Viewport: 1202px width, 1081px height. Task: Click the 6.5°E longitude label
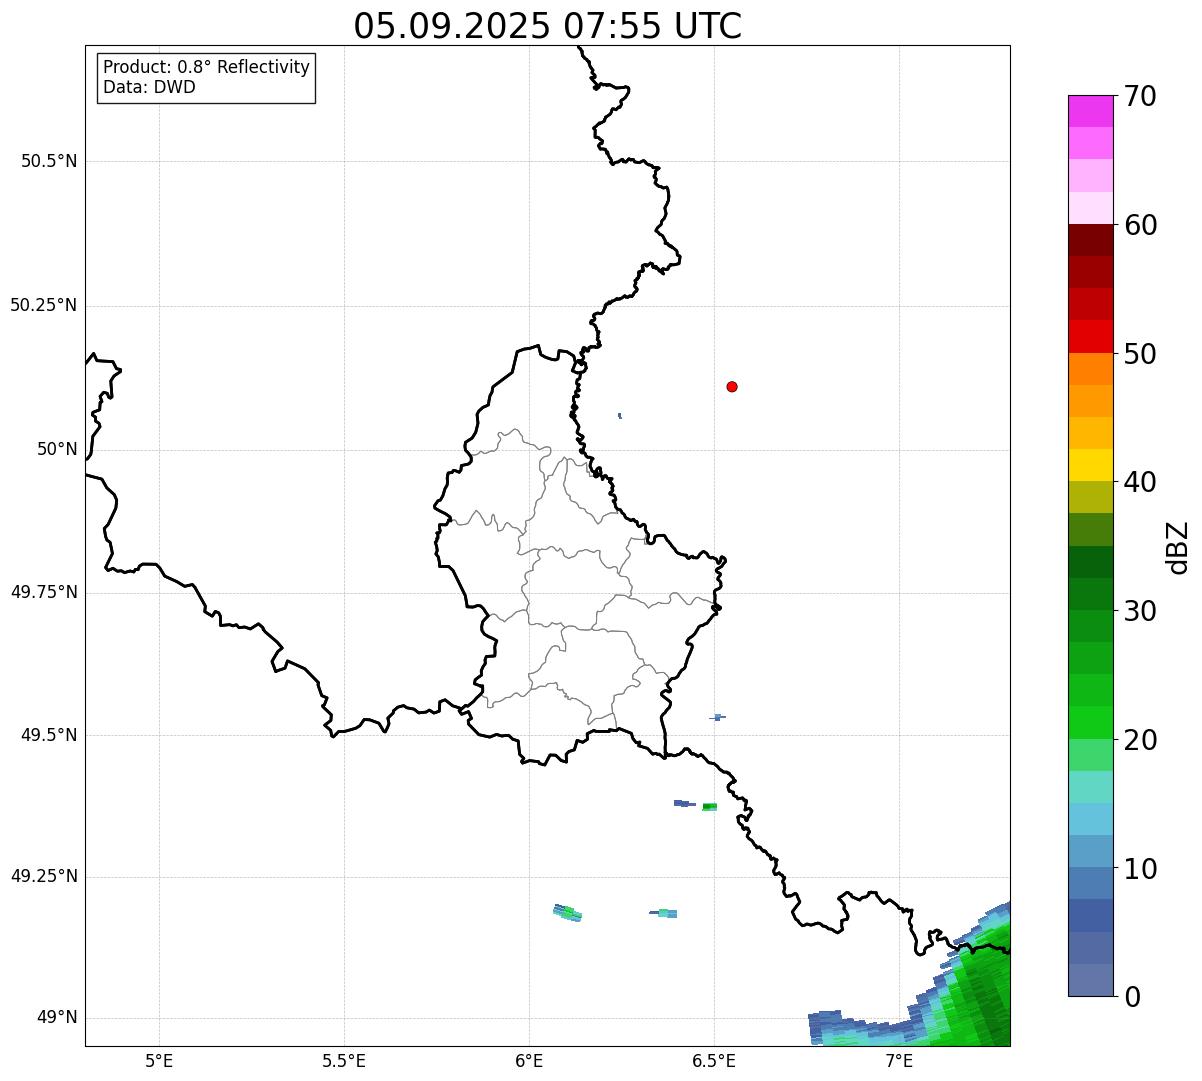click(x=714, y=1060)
